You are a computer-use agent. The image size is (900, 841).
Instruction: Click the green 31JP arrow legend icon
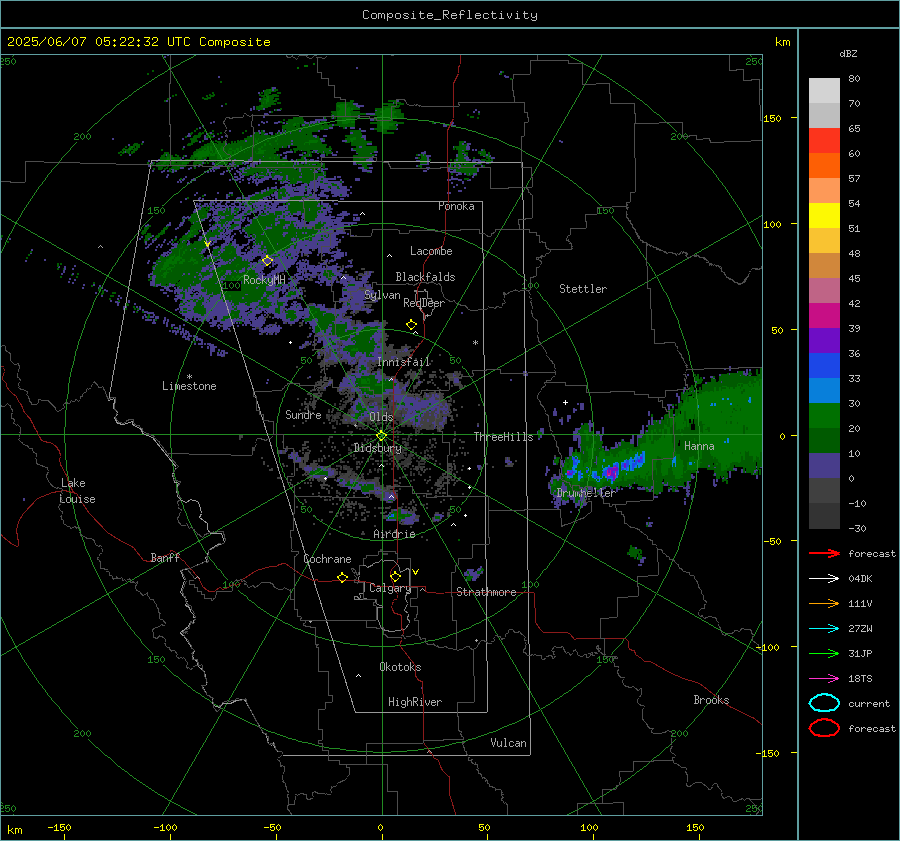pos(824,653)
